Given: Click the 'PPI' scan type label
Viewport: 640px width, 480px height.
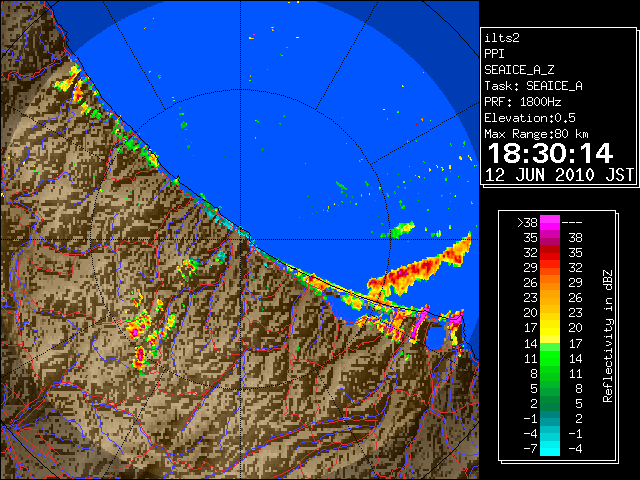Looking at the screenshot, I should point(494,54).
